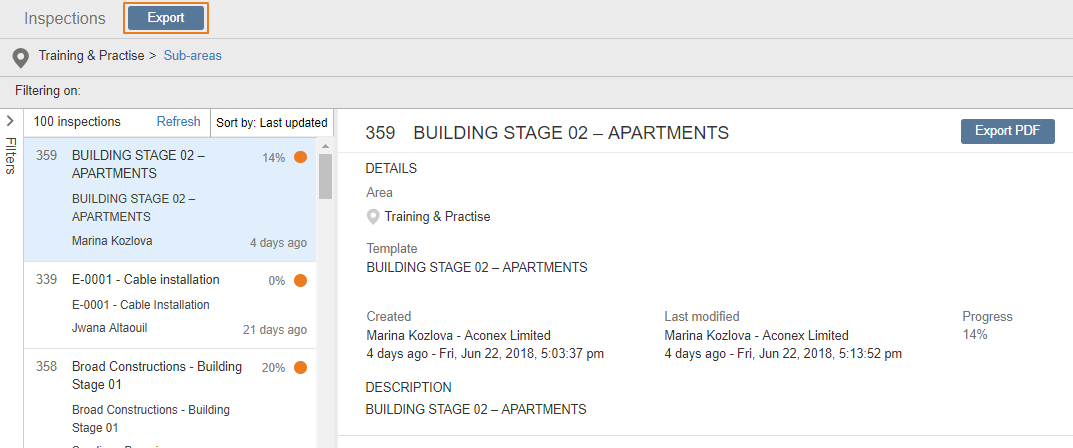Click orange status dot on inspection 358
Screen dimensions: 1073x448
click(300, 368)
